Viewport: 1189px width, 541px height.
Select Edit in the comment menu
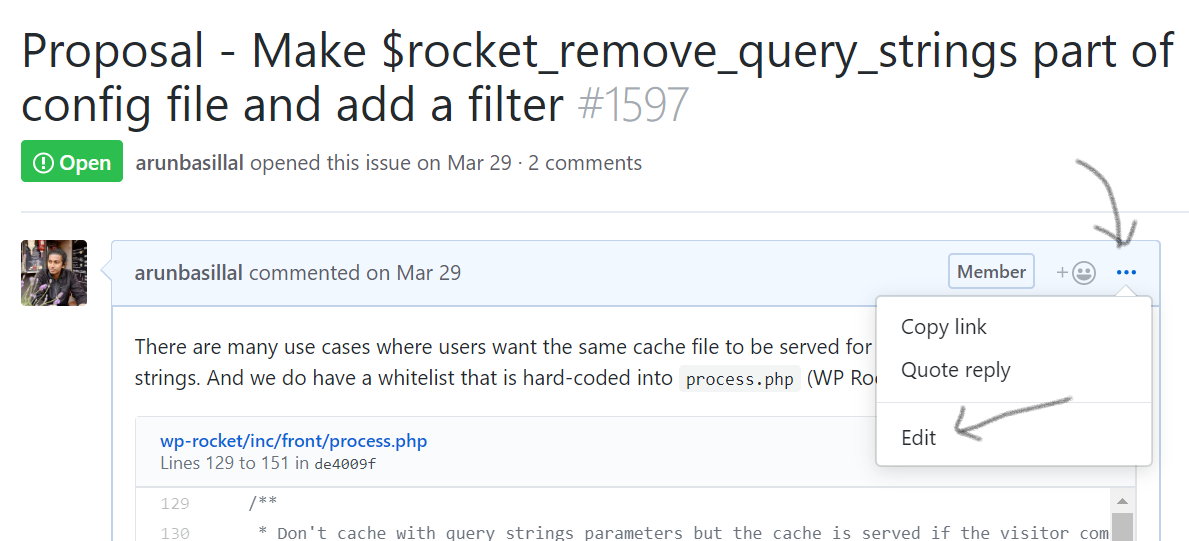[x=918, y=438]
